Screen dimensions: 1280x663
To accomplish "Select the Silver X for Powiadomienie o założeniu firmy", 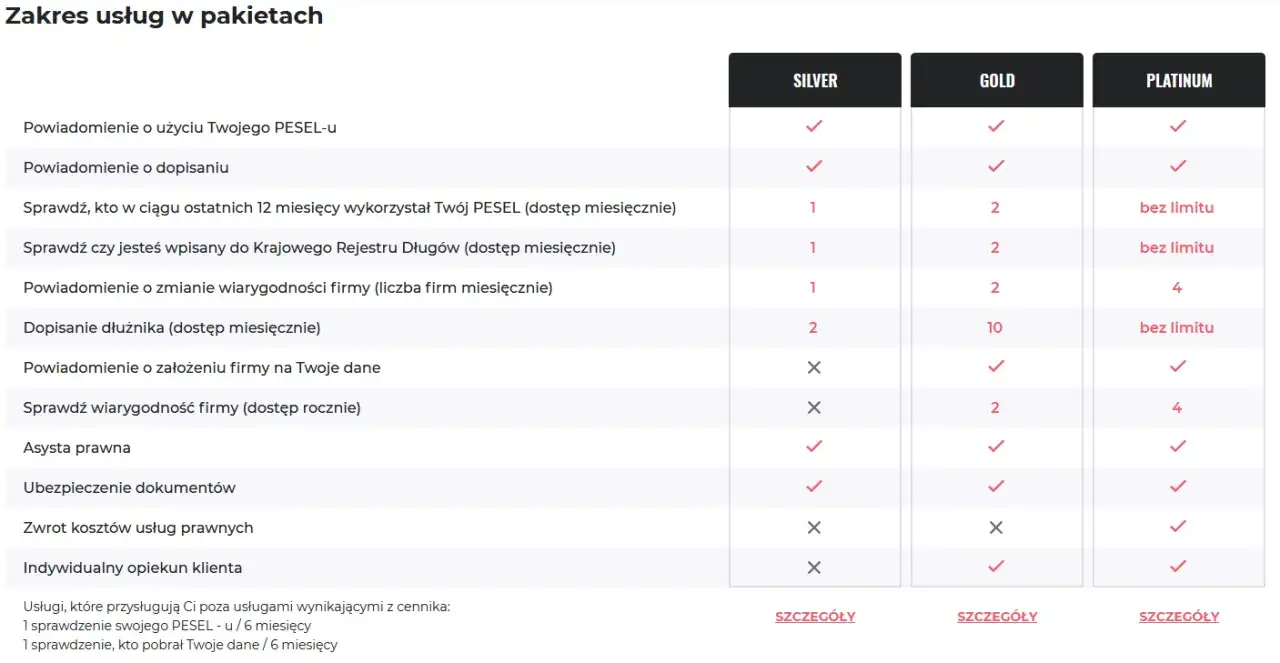I will (814, 367).
